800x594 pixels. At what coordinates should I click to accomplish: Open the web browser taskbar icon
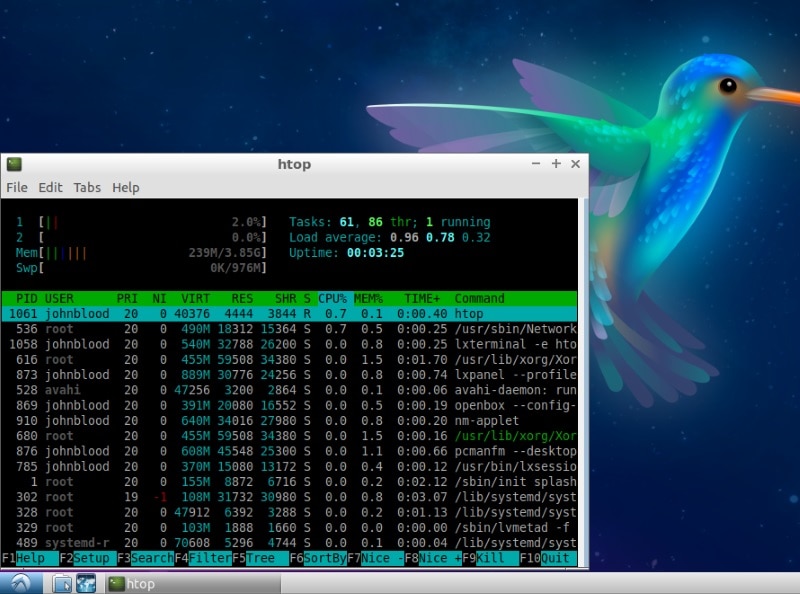tap(86, 583)
